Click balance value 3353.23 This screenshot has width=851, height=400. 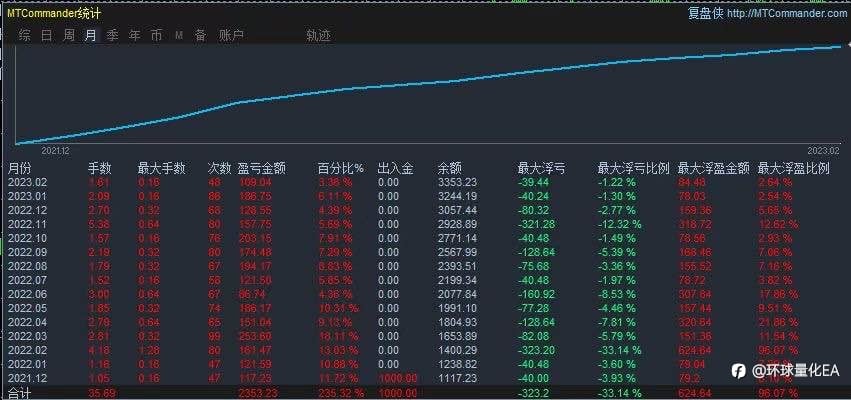(x=457, y=182)
